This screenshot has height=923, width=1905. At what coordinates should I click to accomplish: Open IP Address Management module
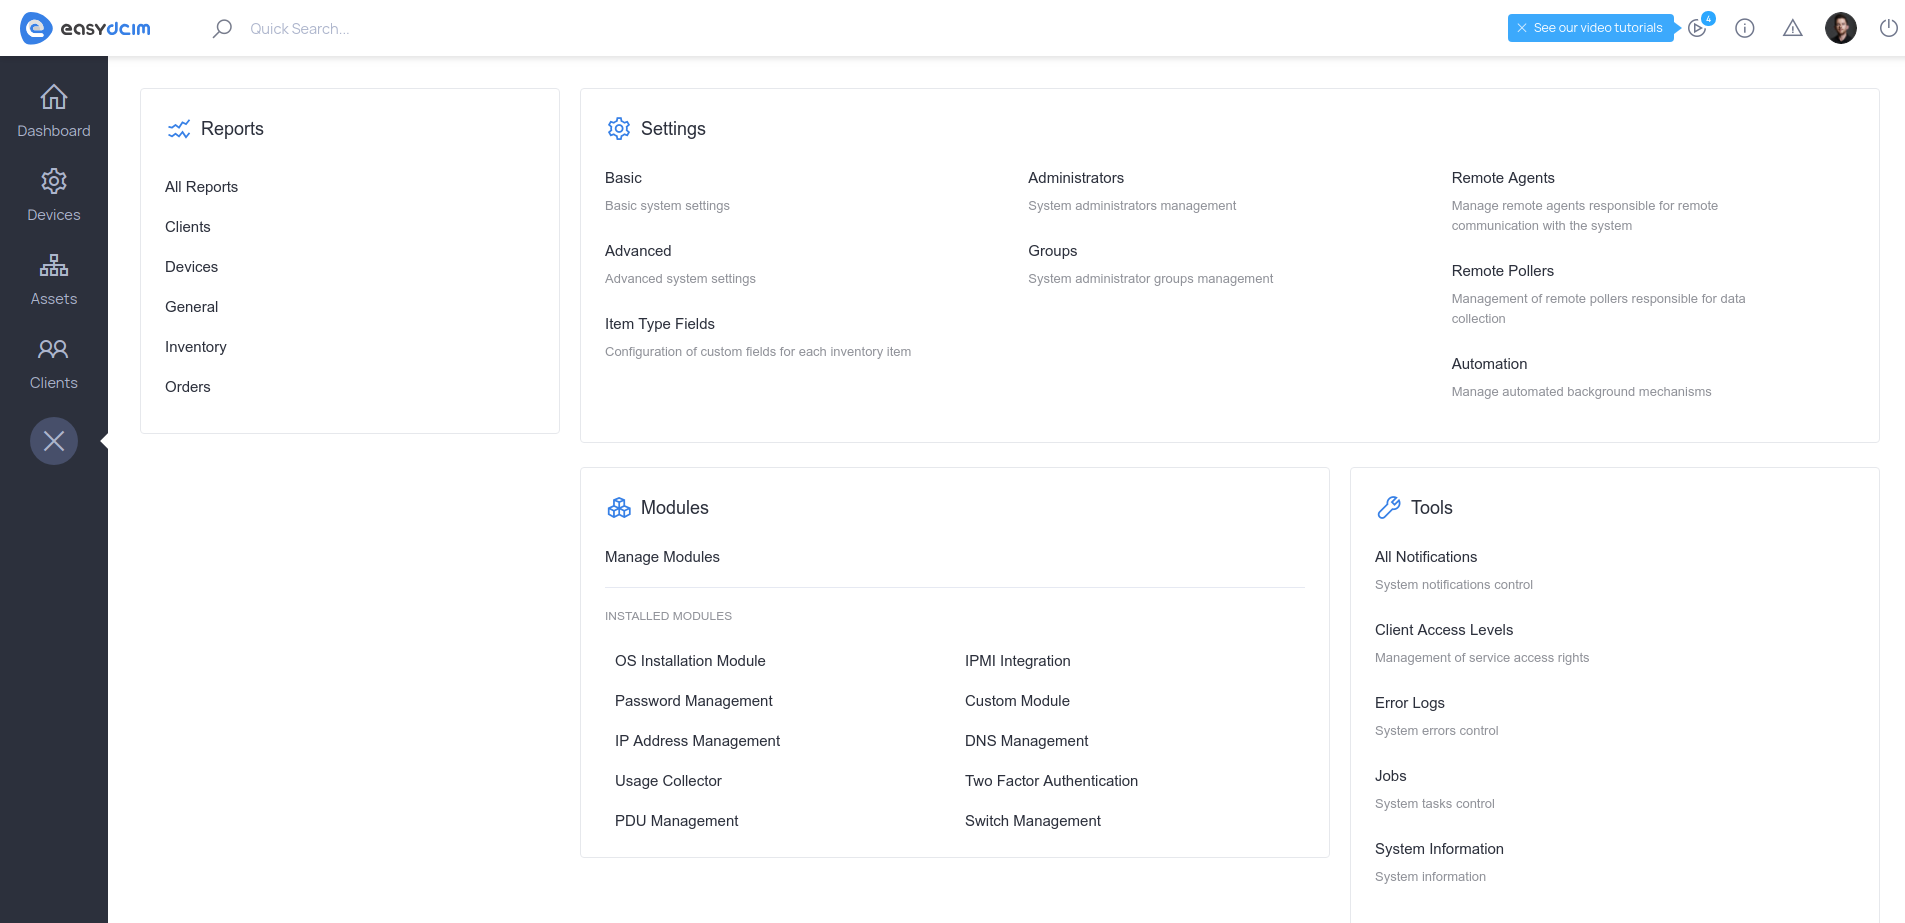tap(697, 741)
